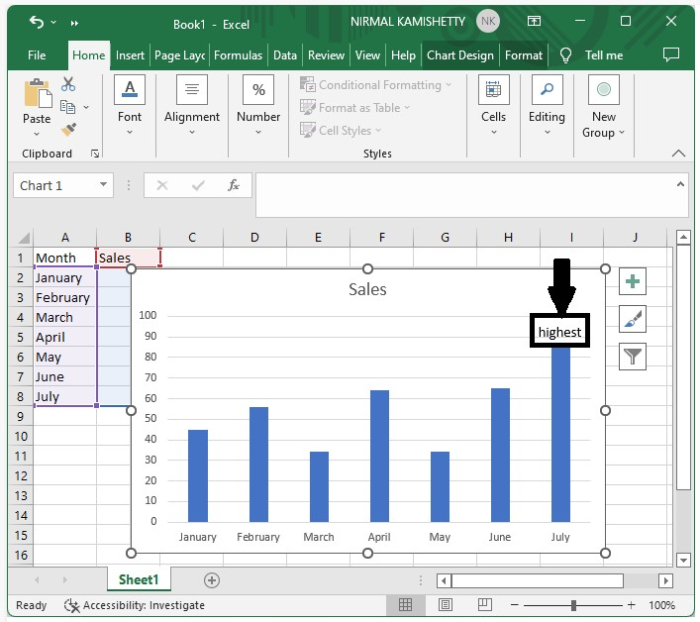Open the Name Box dropdown arrow

click(104, 185)
